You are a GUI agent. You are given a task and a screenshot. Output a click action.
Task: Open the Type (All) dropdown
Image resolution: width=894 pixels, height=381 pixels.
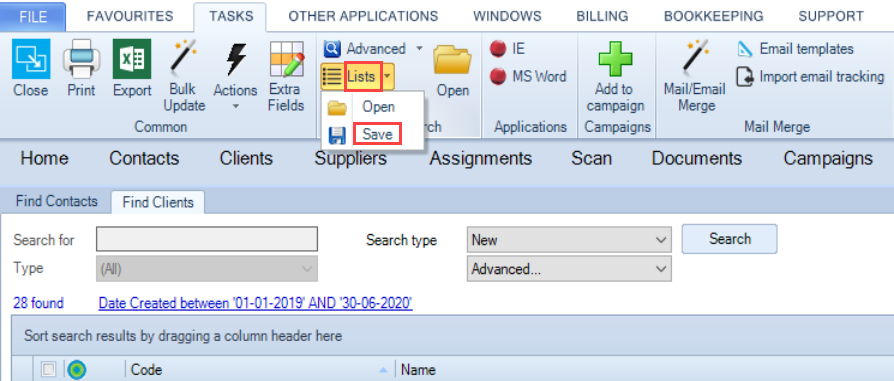coord(206,269)
